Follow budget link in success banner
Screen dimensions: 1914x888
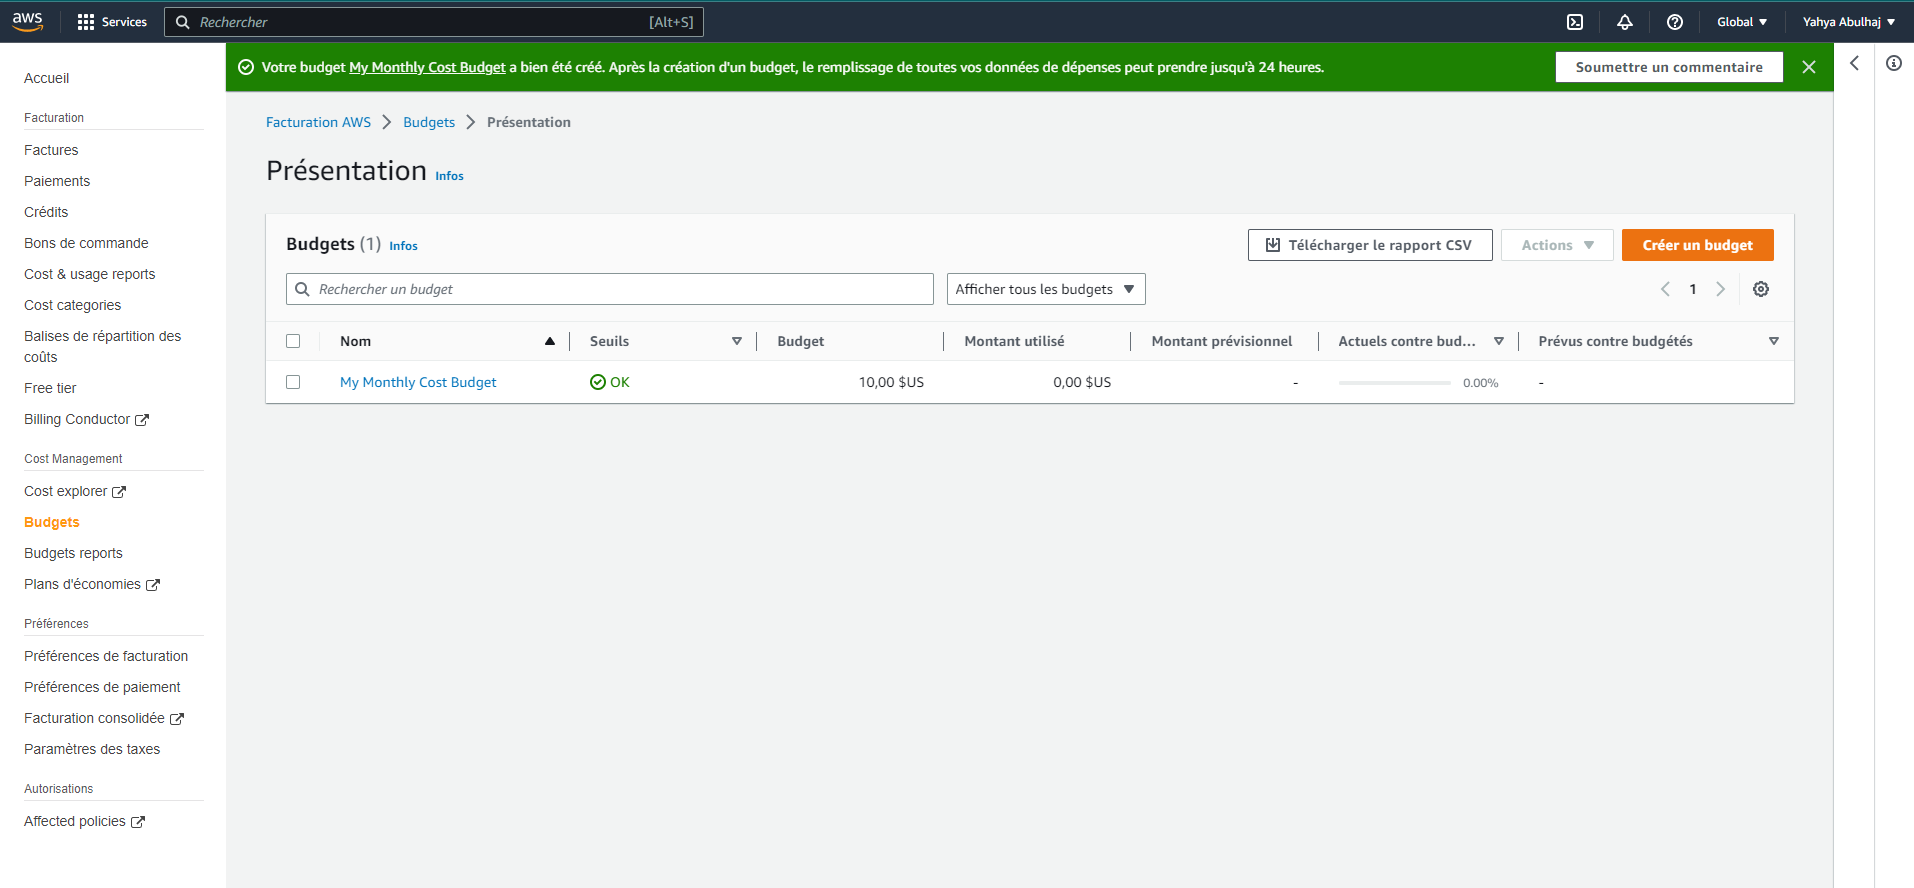pos(427,67)
